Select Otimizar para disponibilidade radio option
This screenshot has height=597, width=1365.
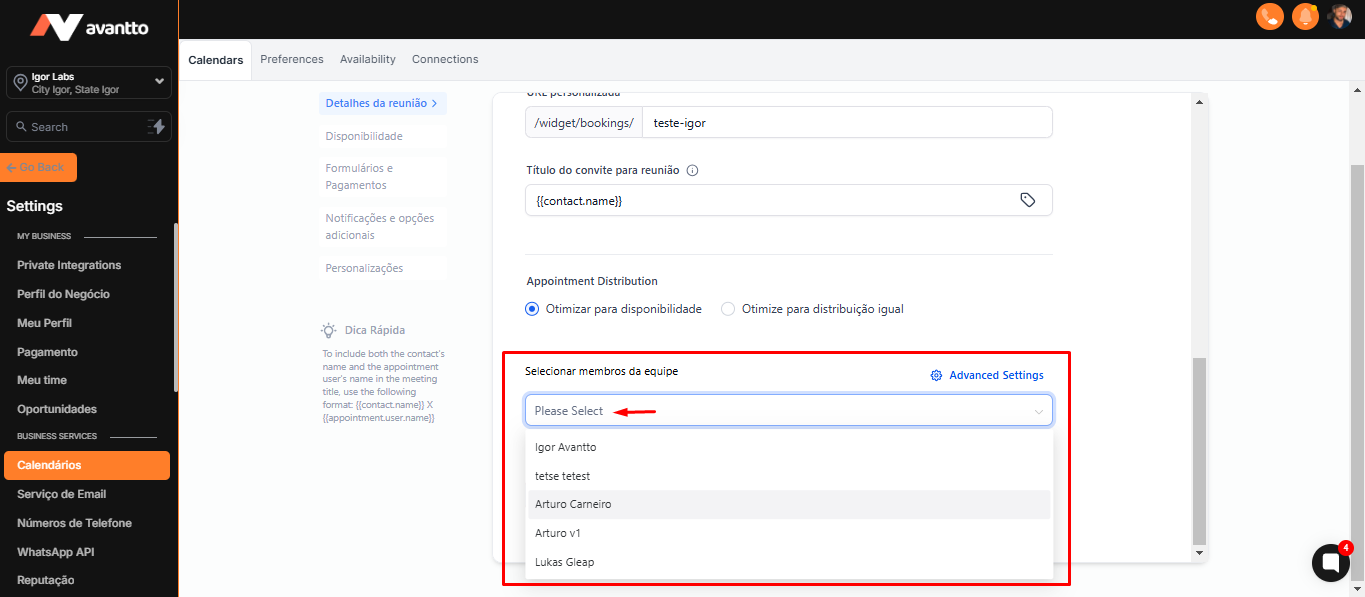pos(532,309)
